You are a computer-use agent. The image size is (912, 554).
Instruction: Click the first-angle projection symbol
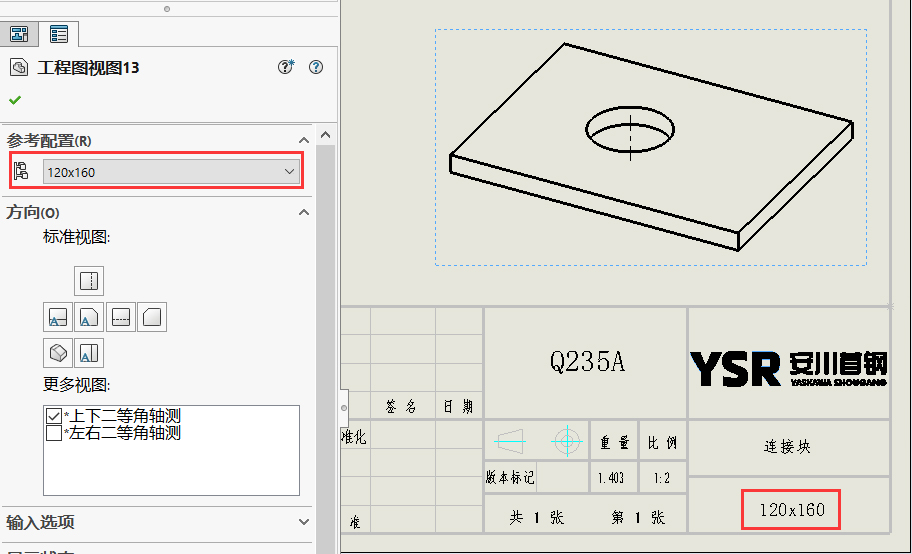(x=537, y=441)
